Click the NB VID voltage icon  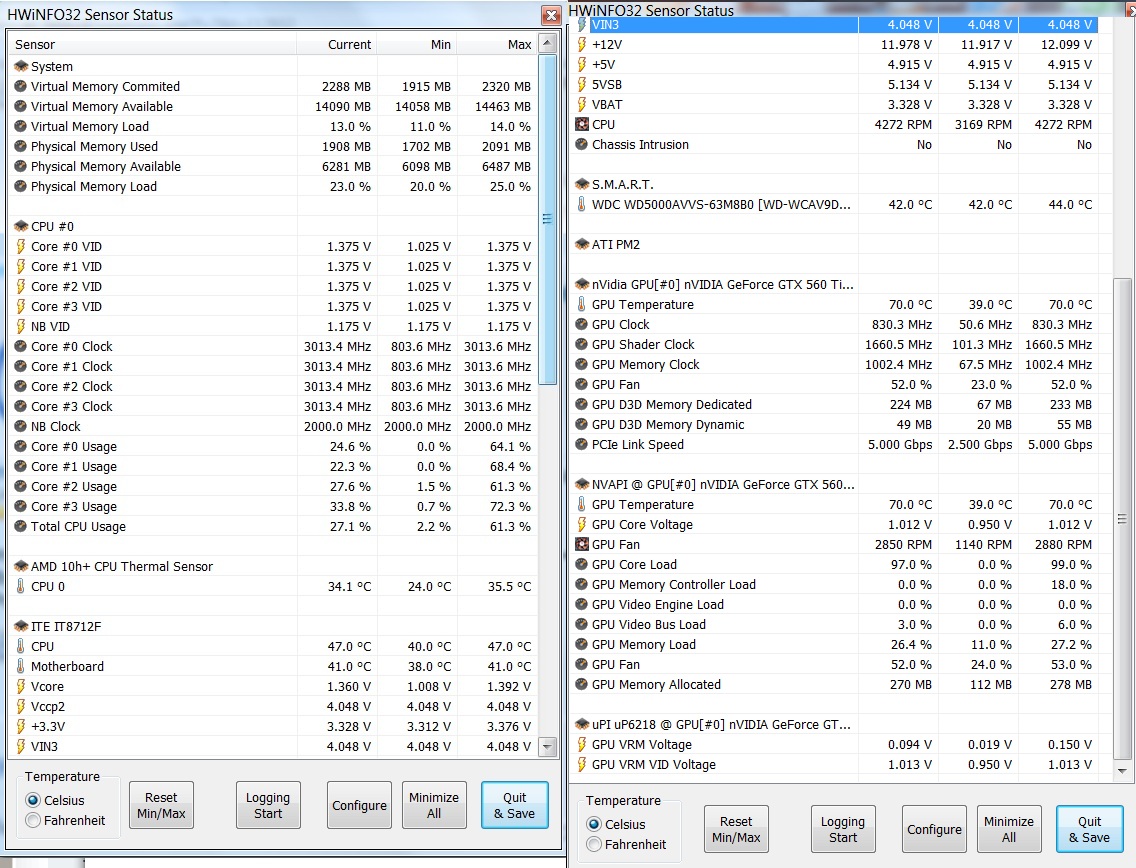(20, 327)
